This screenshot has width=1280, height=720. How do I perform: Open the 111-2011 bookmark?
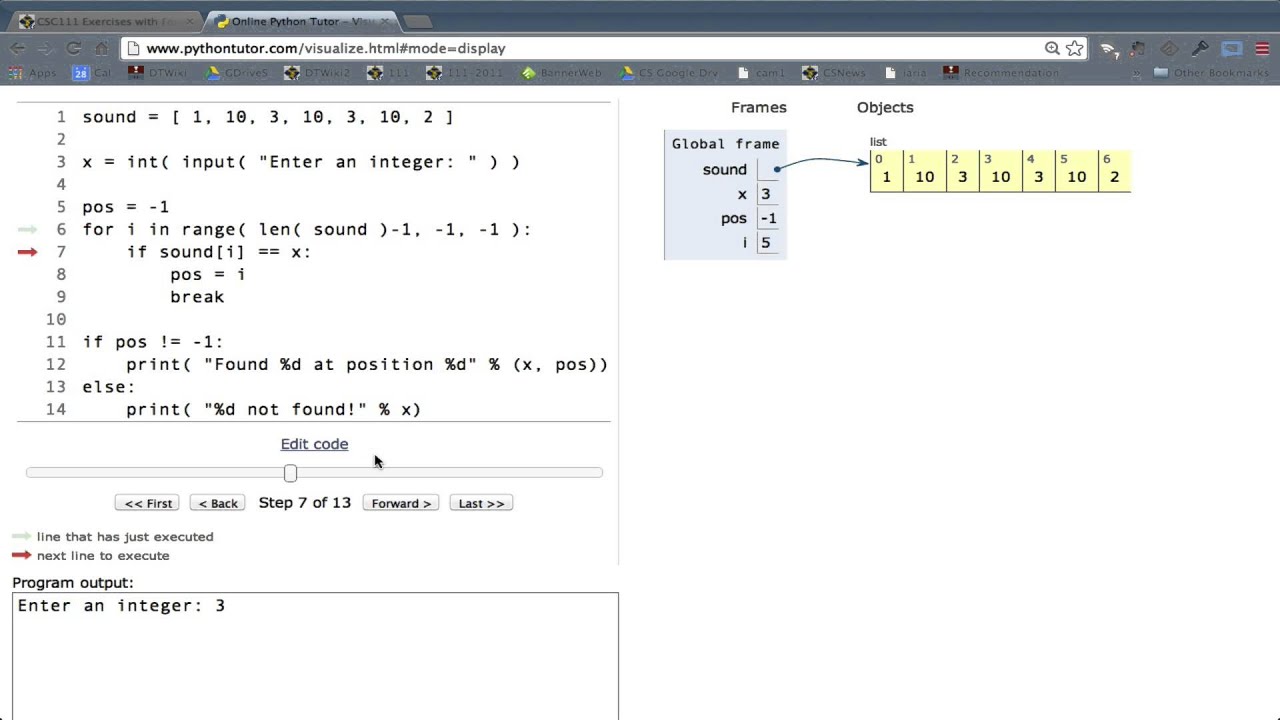[x=466, y=73]
